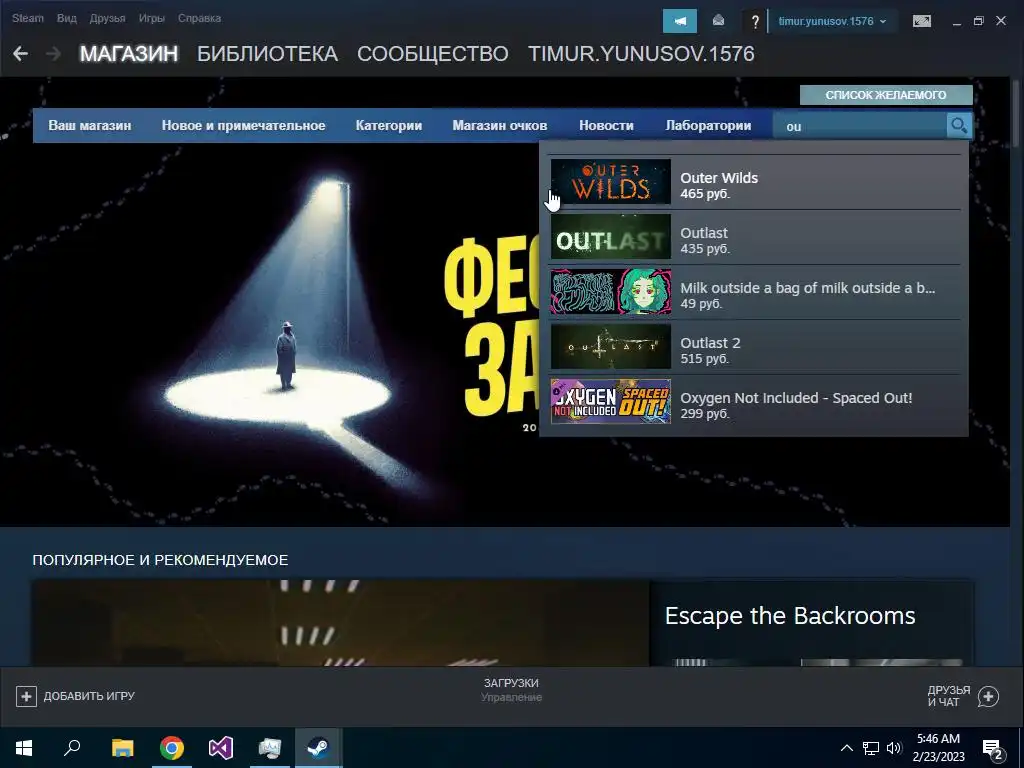Open timur.yunusov.1576 account dropdown
Image resolution: width=1024 pixels, height=768 pixels.
(832, 21)
